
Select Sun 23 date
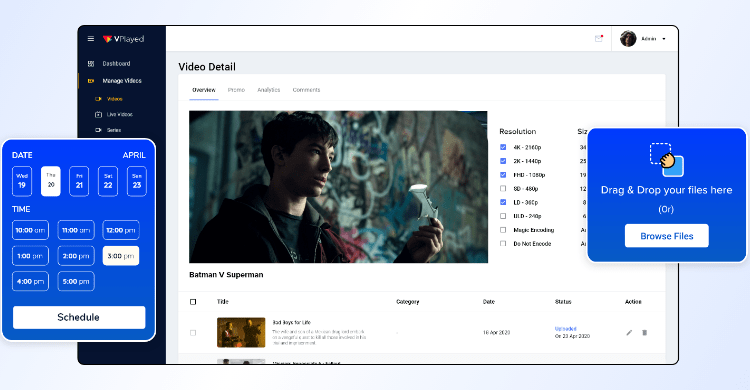pos(137,181)
